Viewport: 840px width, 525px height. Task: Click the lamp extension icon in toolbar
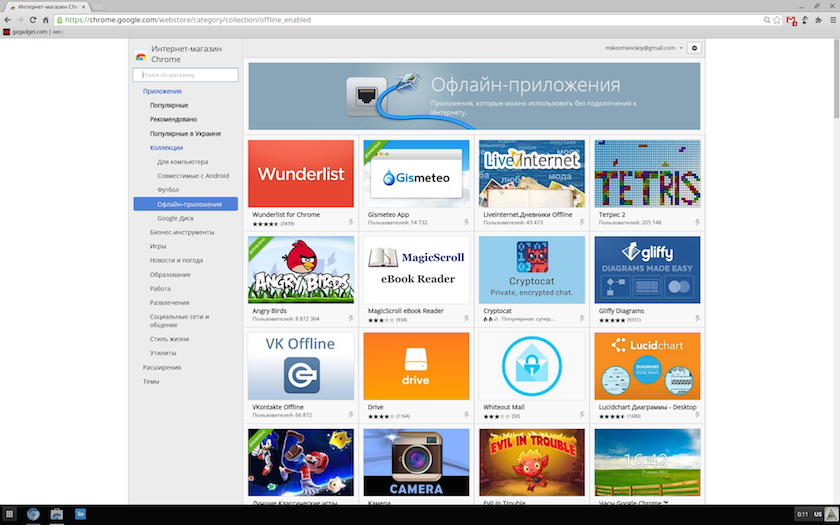[805, 20]
